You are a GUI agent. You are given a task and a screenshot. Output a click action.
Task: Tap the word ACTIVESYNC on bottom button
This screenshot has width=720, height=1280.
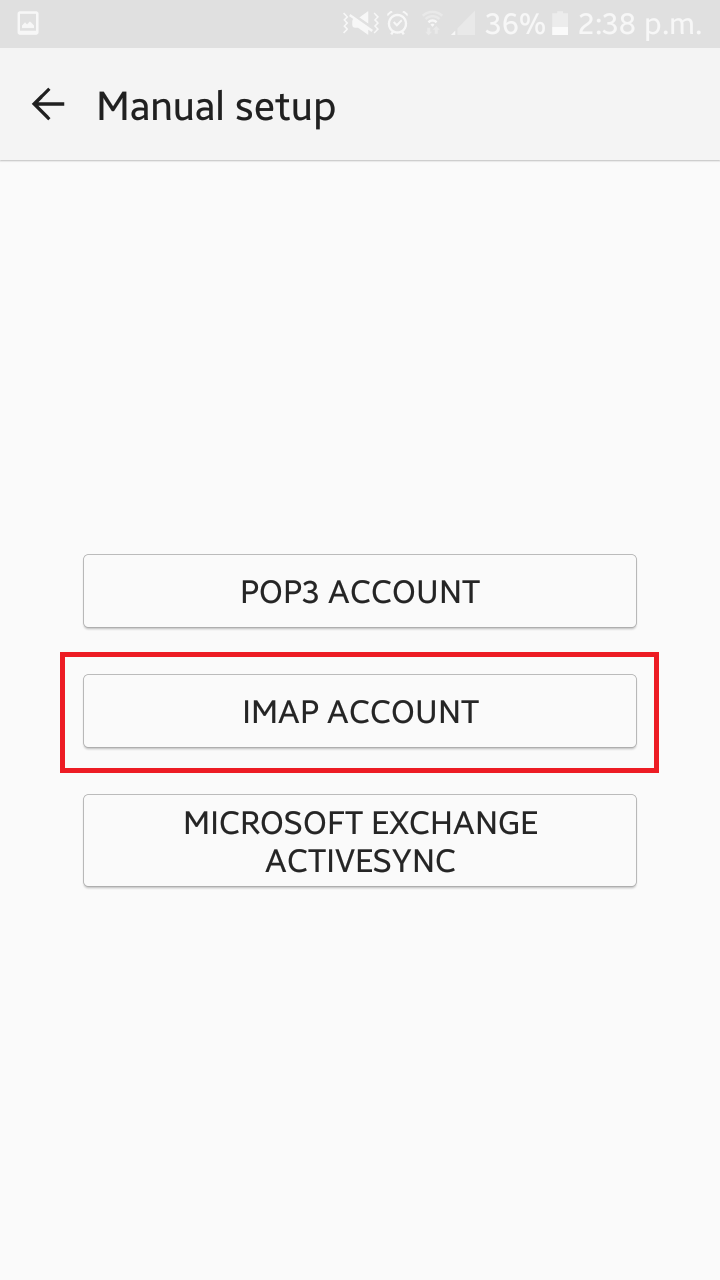[x=360, y=860]
